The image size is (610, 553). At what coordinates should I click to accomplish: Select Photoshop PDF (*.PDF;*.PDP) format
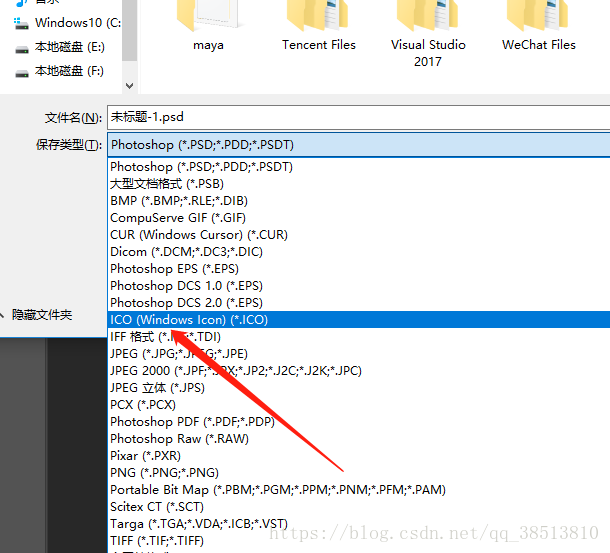click(359, 422)
